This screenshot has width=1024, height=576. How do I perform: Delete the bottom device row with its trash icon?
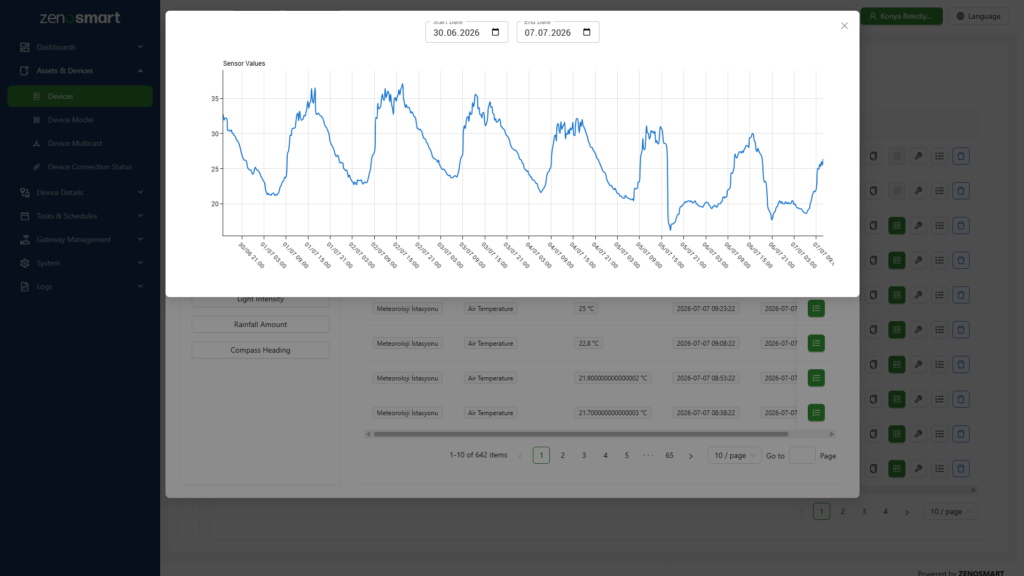pyautogui.click(x=961, y=468)
